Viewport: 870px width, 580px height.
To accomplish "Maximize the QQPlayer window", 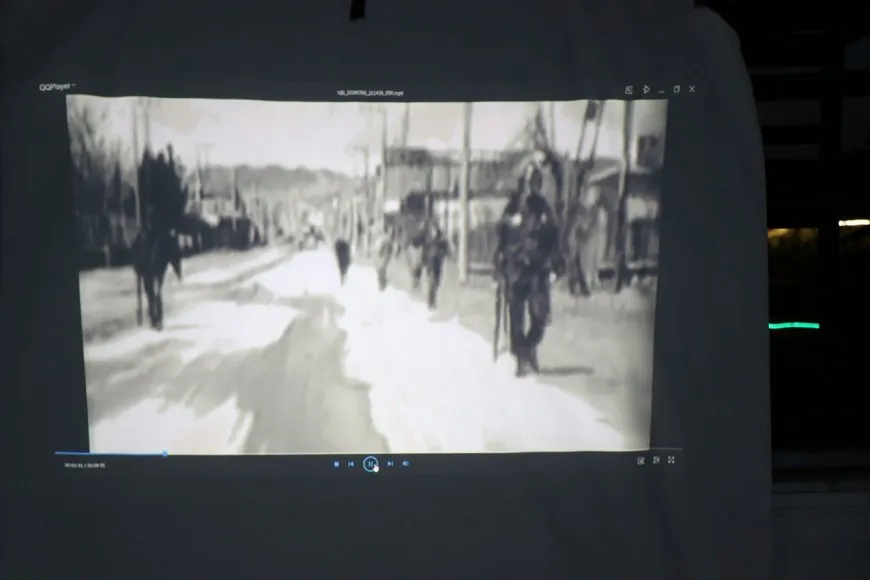I will [676, 89].
